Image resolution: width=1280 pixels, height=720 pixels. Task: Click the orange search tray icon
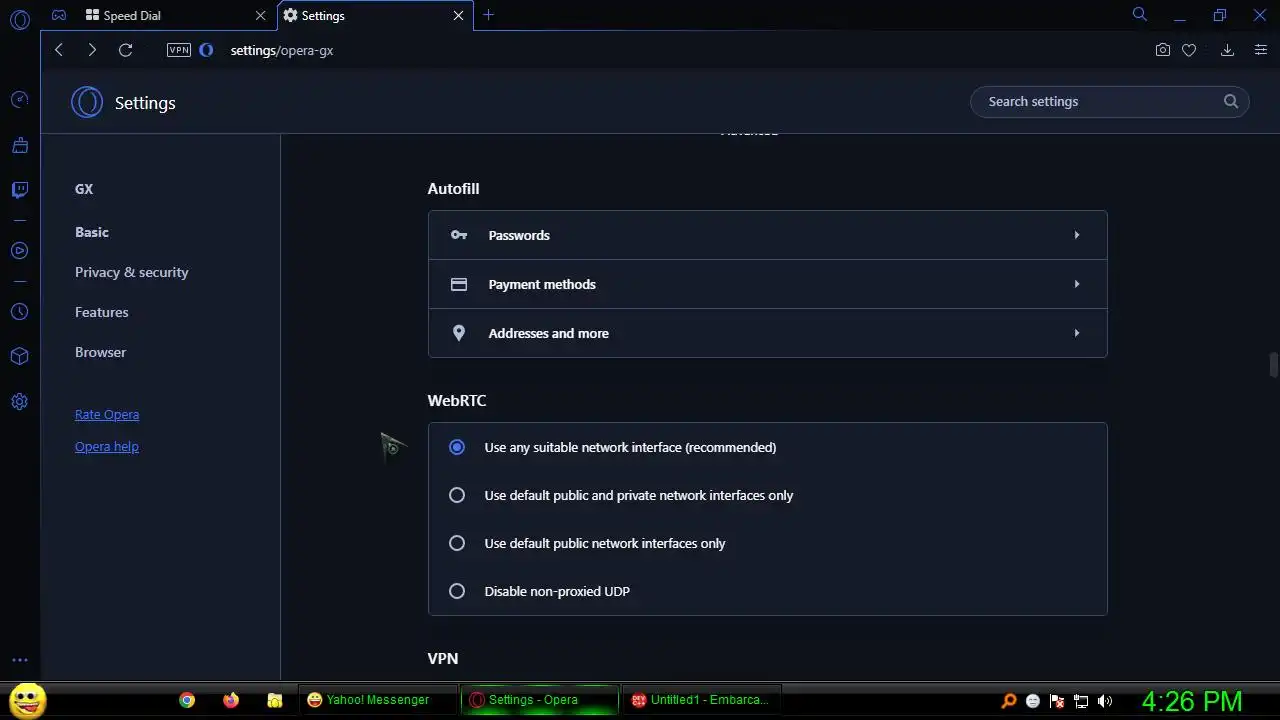pos(1009,701)
